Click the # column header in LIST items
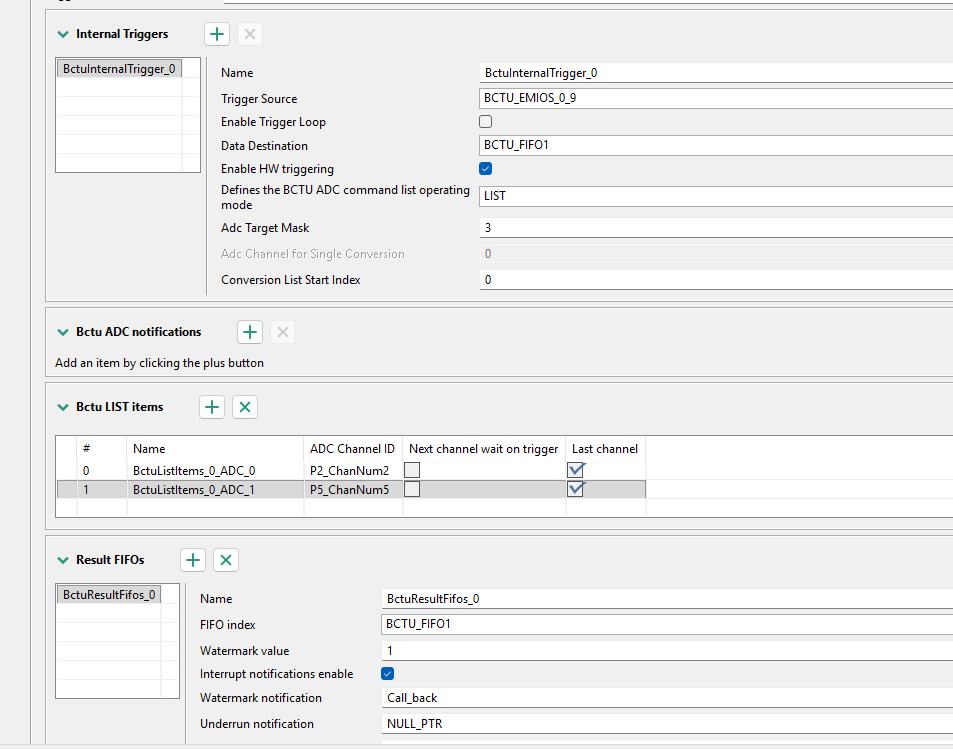 [x=101, y=449]
